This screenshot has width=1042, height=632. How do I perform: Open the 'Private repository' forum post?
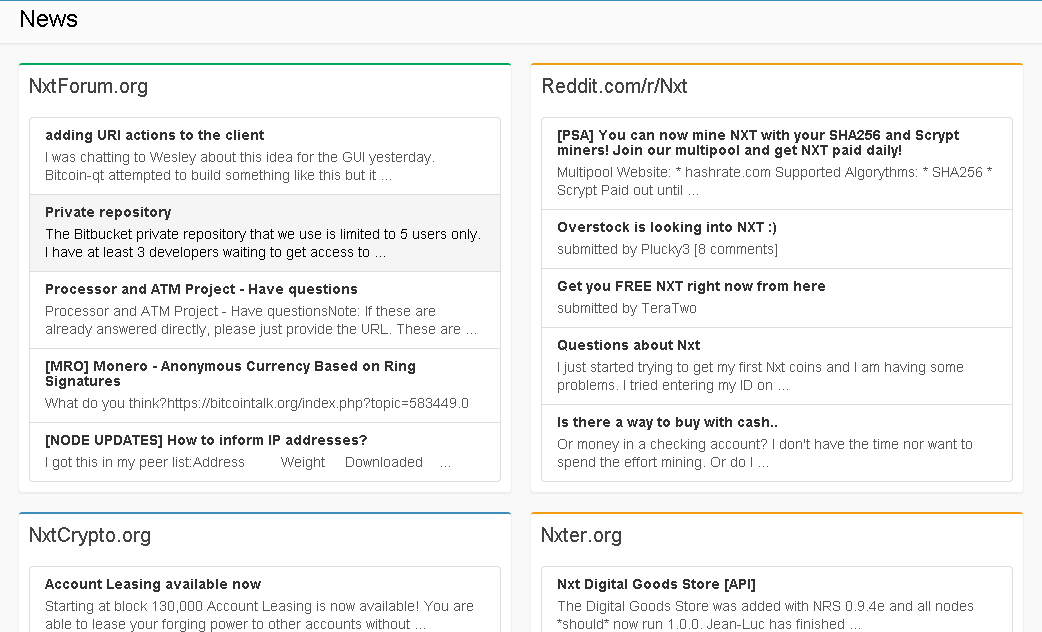[x=108, y=212]
